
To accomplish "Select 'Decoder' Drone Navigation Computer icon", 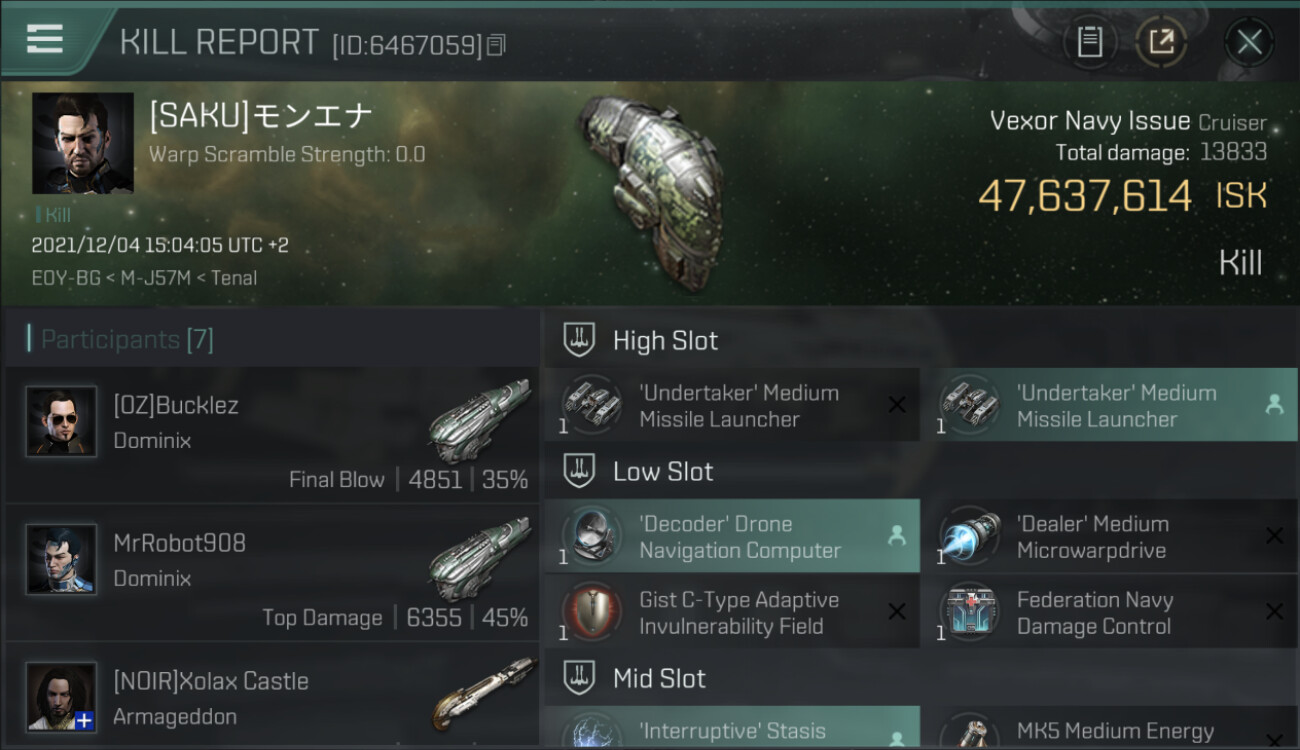I will coord(591,537).
